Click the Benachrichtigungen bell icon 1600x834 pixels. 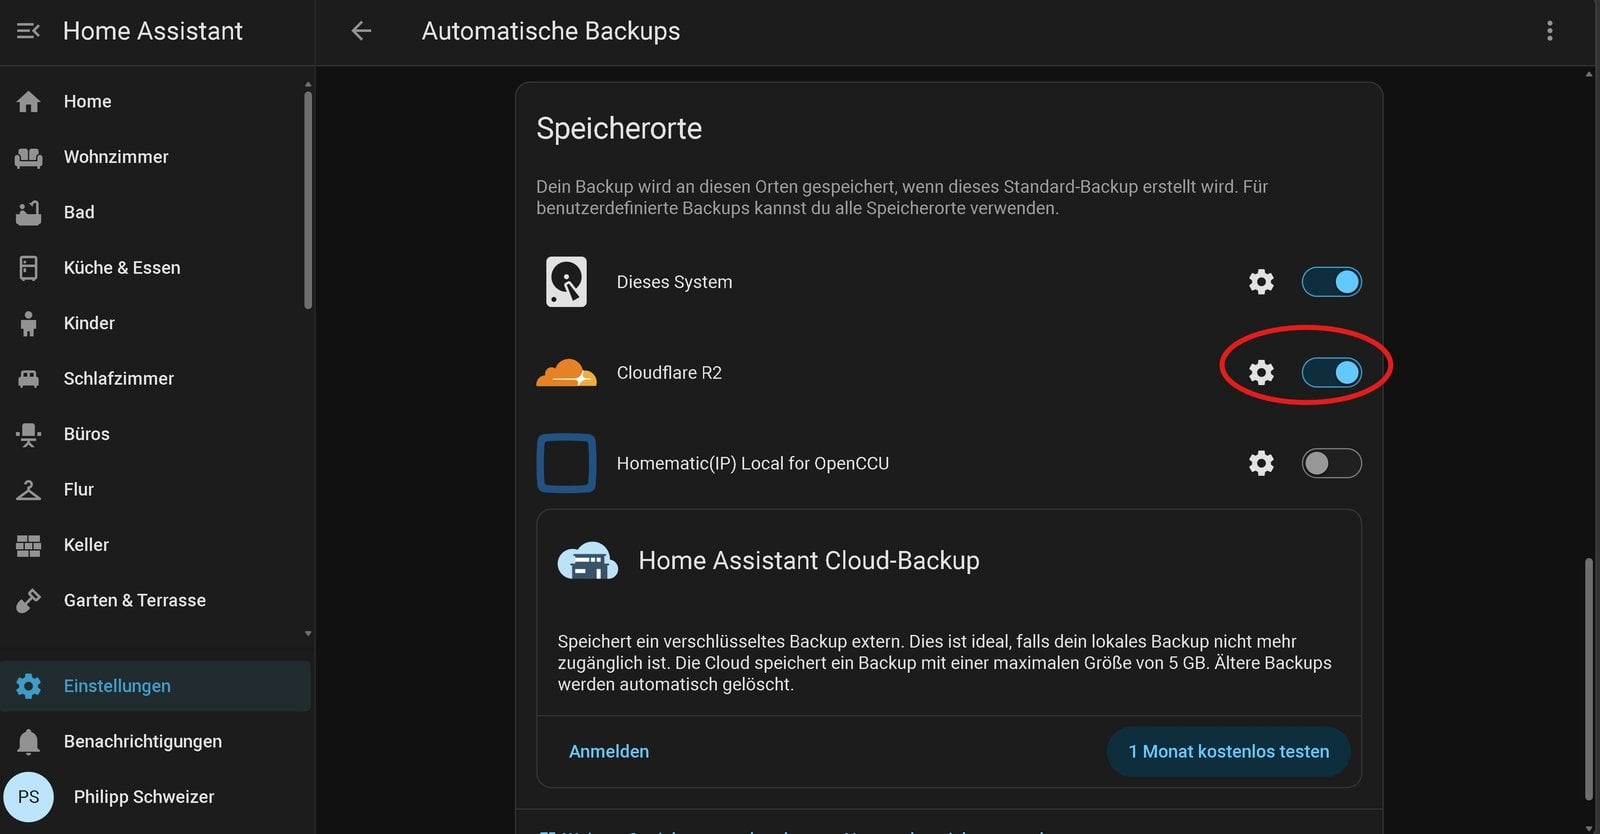pyautogui.click(x=29, y=741)
